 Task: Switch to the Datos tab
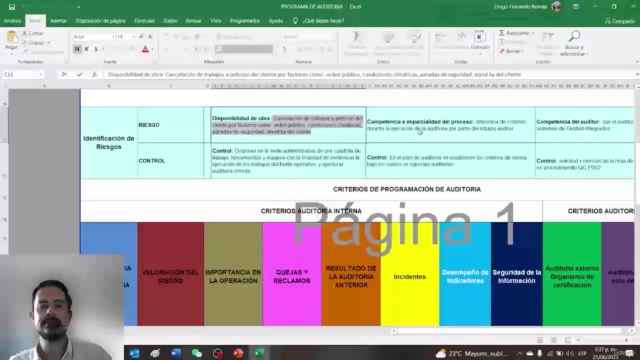tap(170, 21)
